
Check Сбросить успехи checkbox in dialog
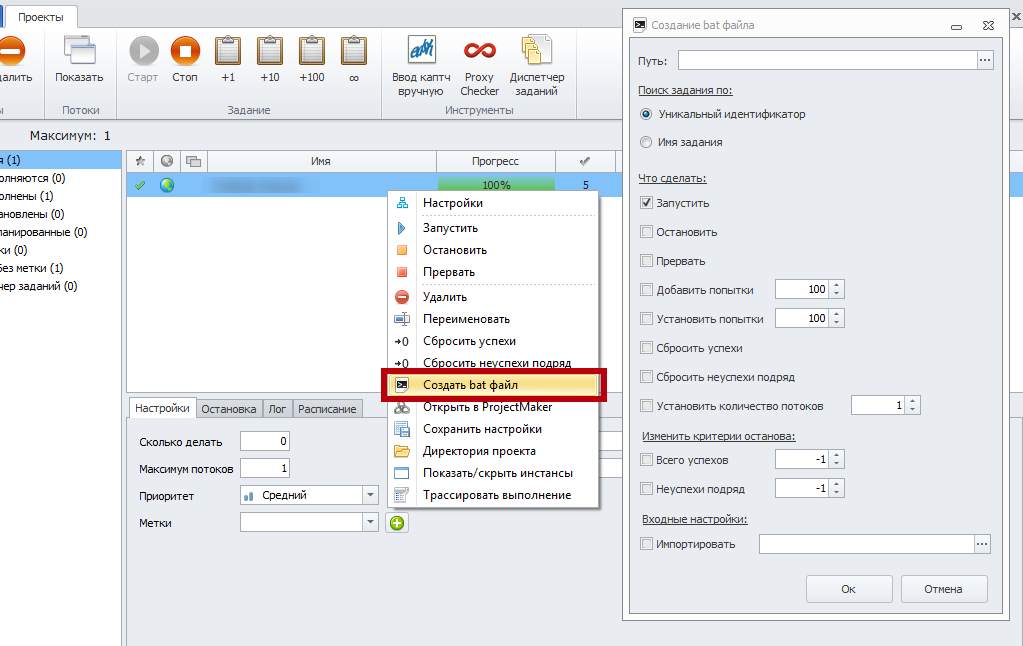(x=647, y=348)
